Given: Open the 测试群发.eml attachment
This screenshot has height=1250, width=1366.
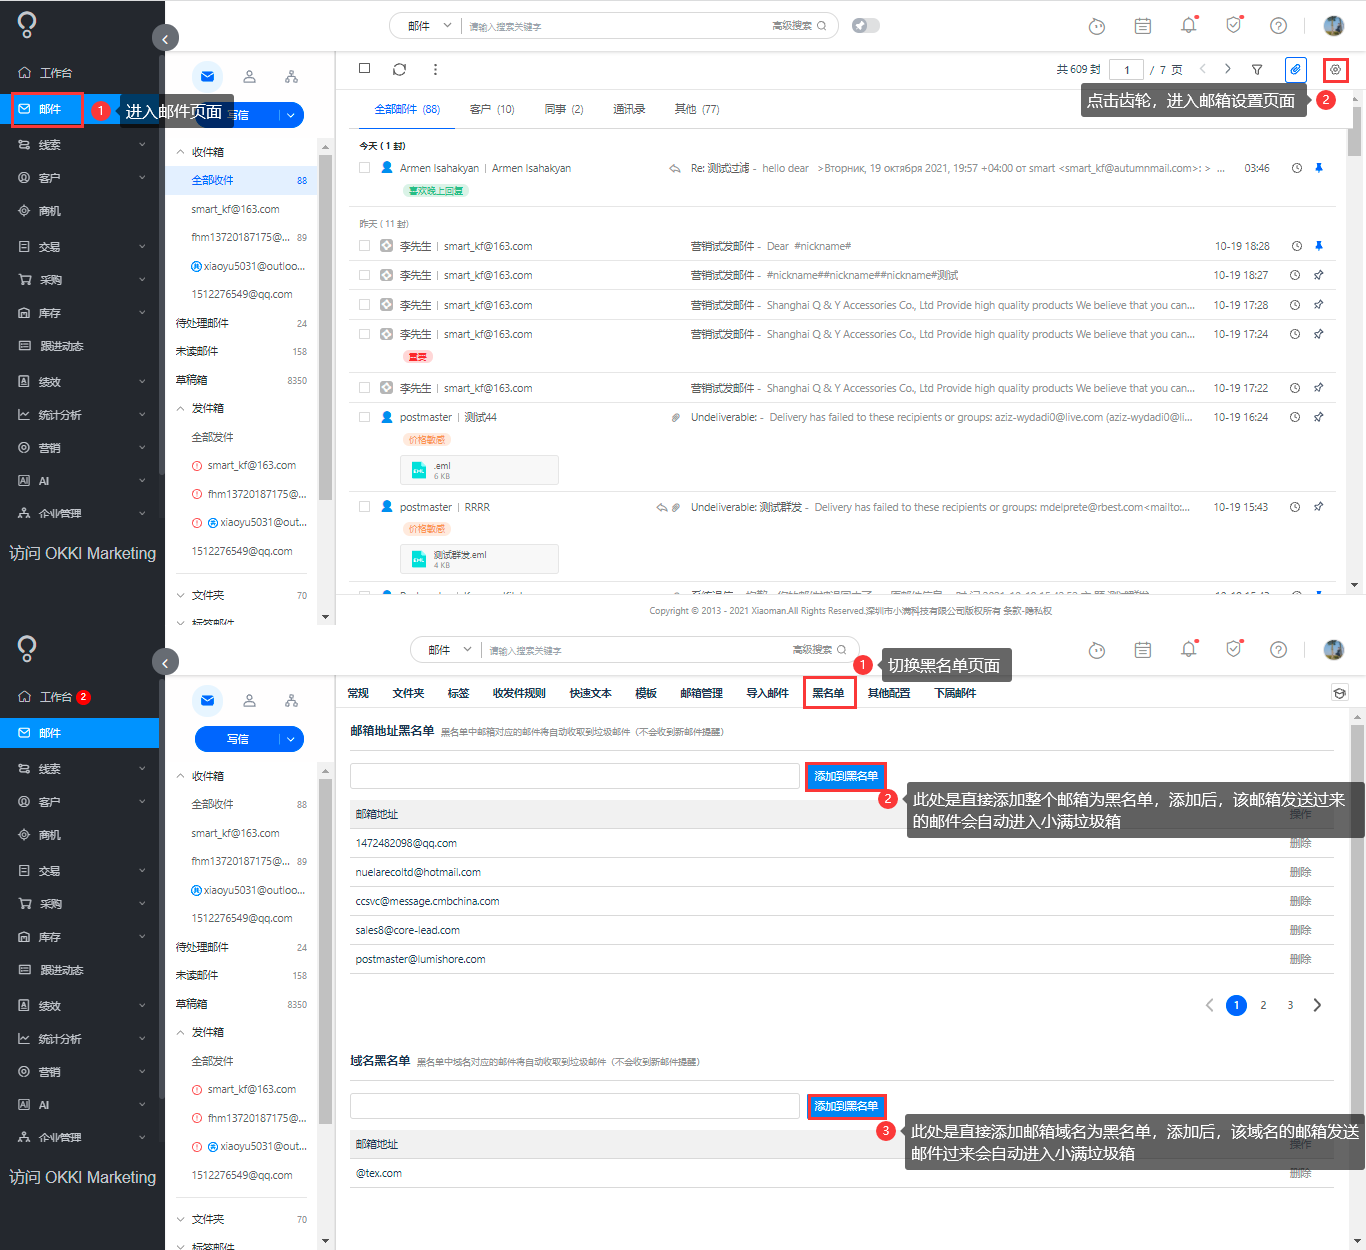Looking at the screenshot, I should (480, 559).
